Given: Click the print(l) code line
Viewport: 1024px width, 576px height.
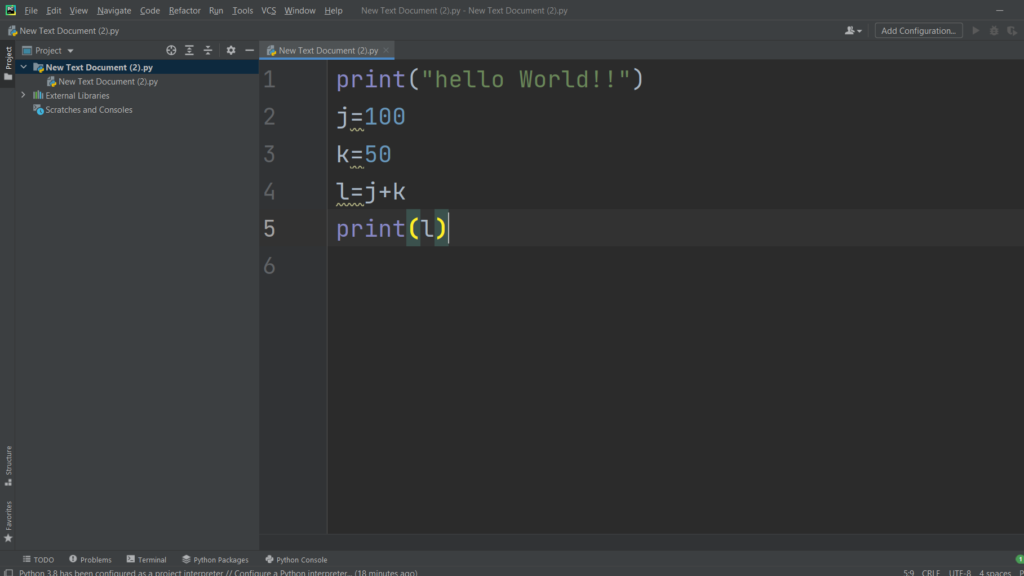Looking at the screenshot, I should click(391, 229).
